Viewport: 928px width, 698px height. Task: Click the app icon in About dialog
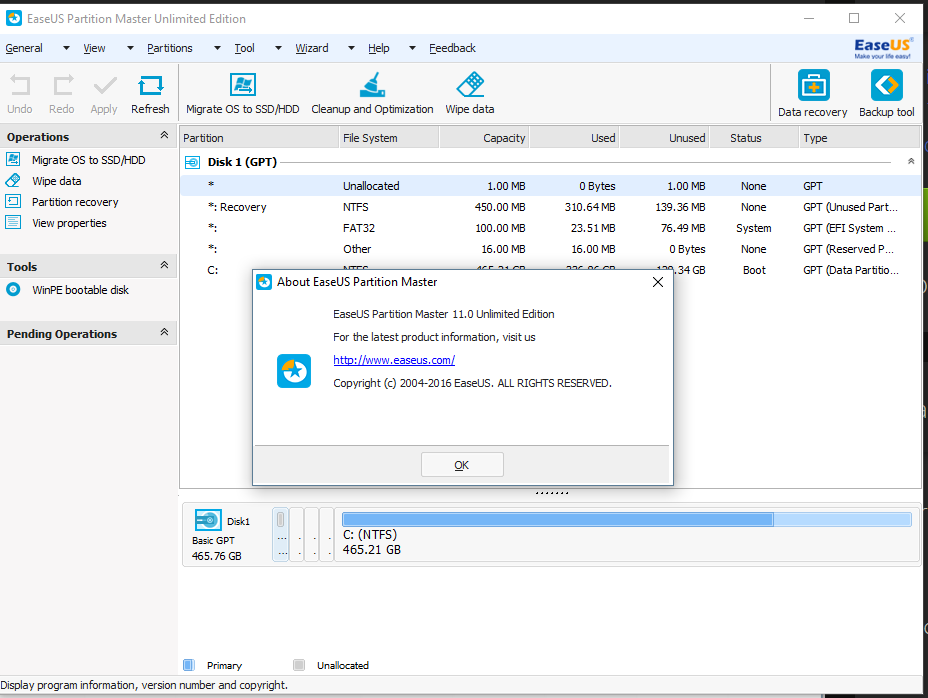click(x=294, y=371)
